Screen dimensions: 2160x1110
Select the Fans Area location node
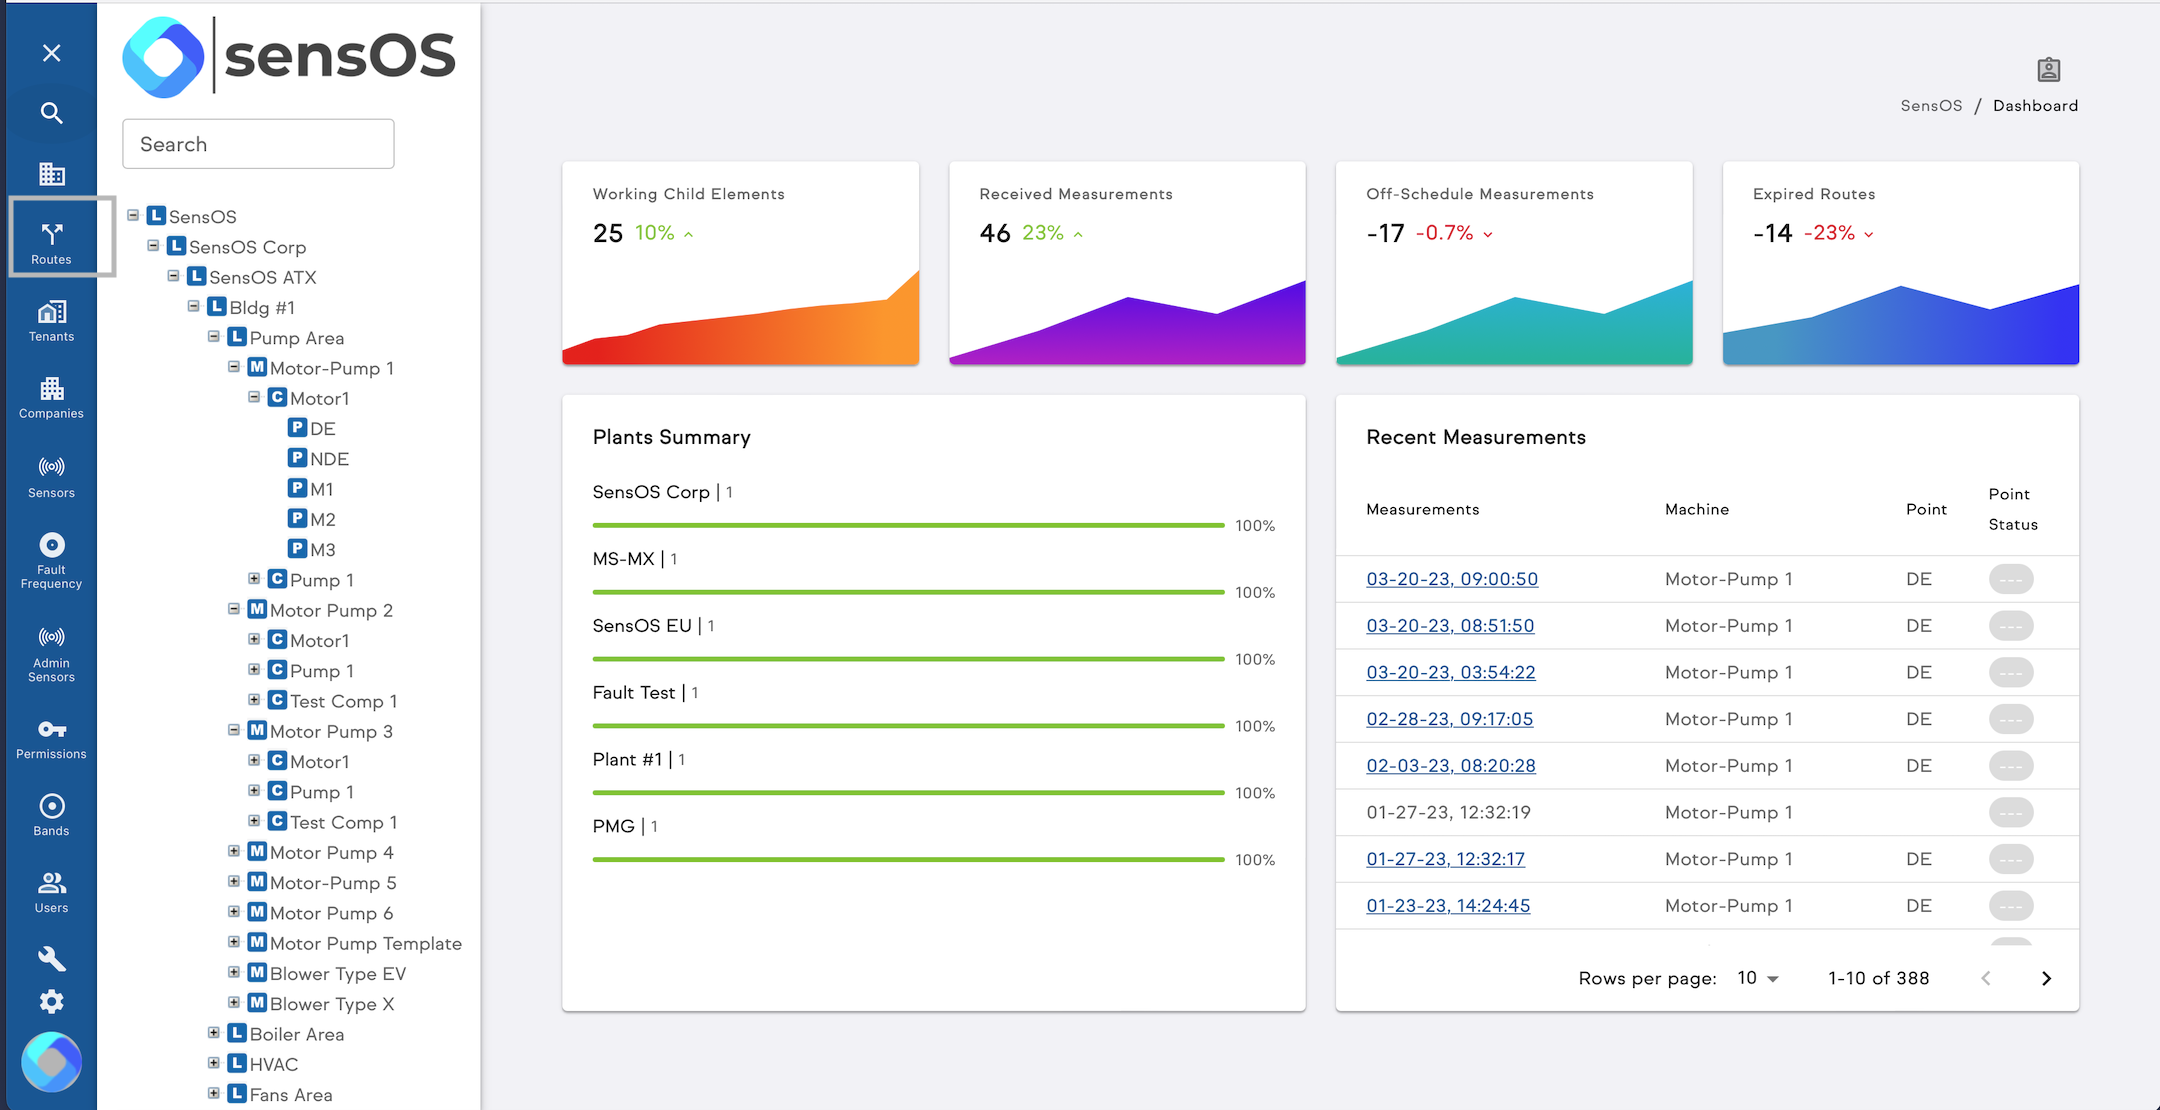(x=280, y=1095)
